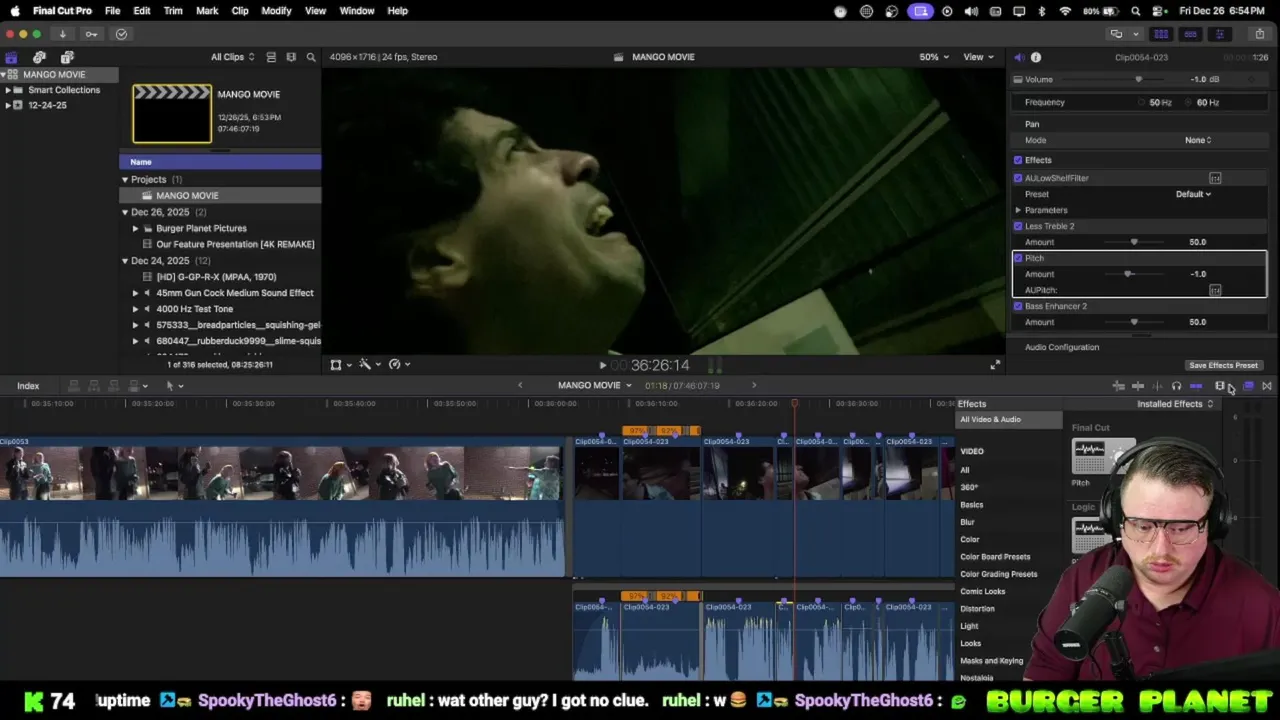The image size is (1280, 720).
Task: Select the MANGO MOVIE project thumbnail
Action: (x=172, y=113)
